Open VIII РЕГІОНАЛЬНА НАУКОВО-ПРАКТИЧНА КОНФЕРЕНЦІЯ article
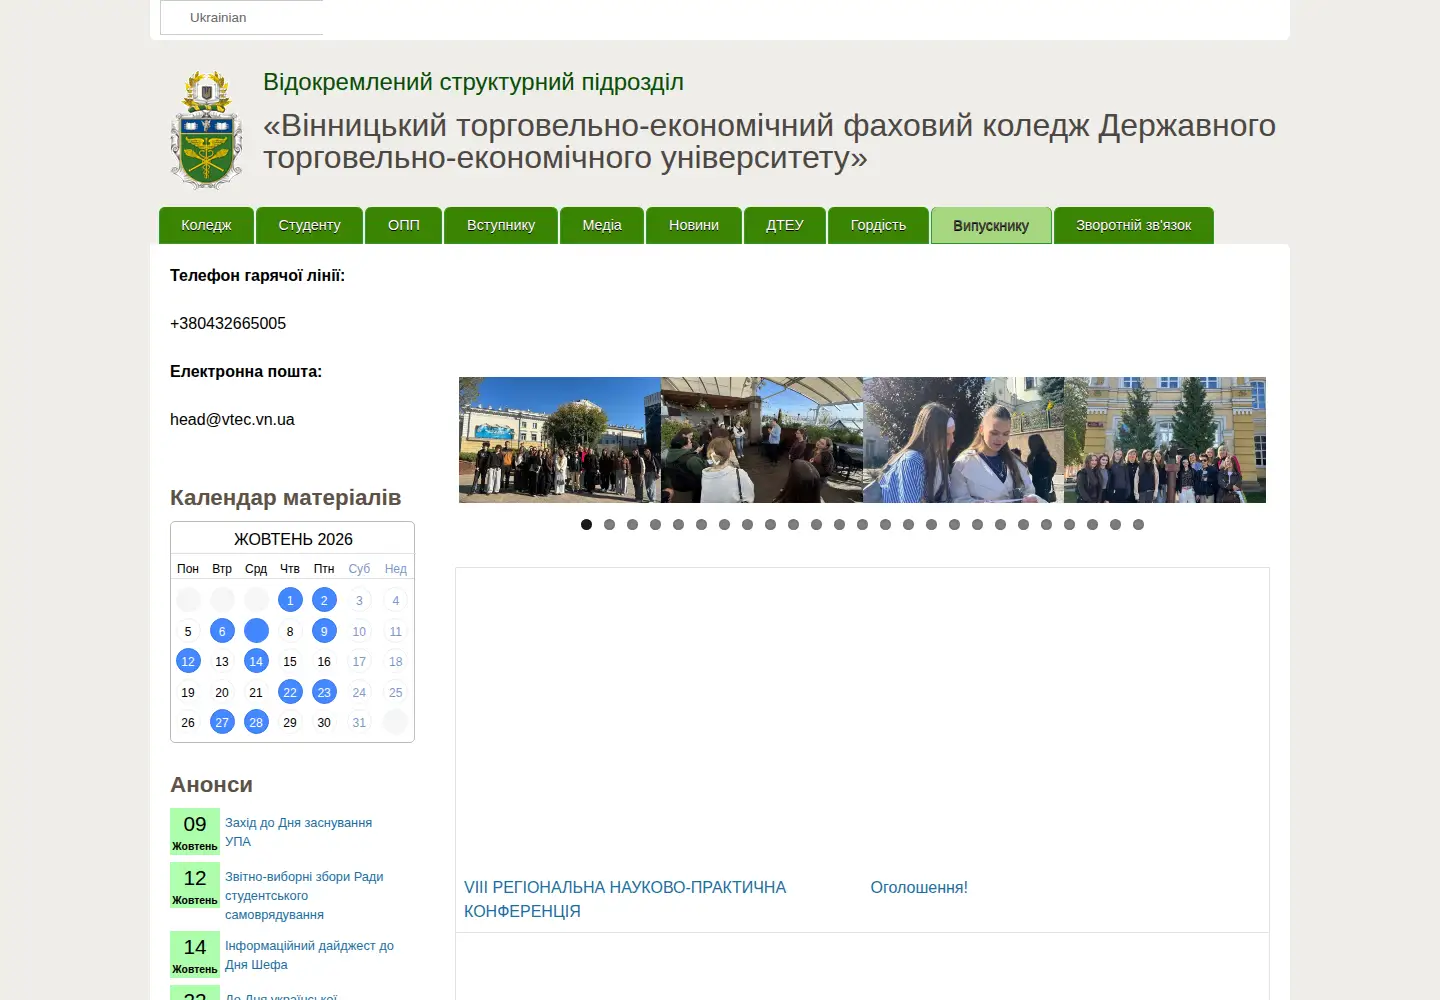This screenshot has height=1000, width=1440. pyautogui.click(x=625, y=899)
